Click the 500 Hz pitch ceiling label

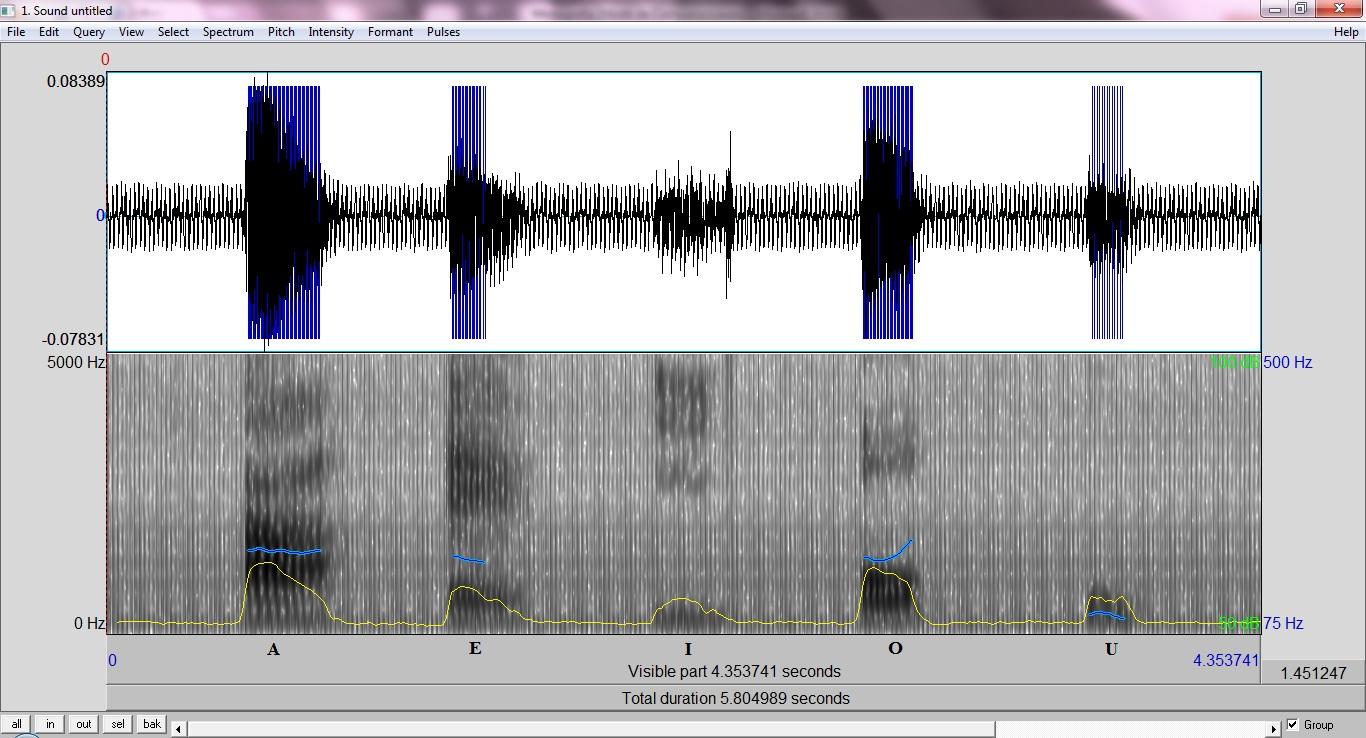(x=1288, y=362)
